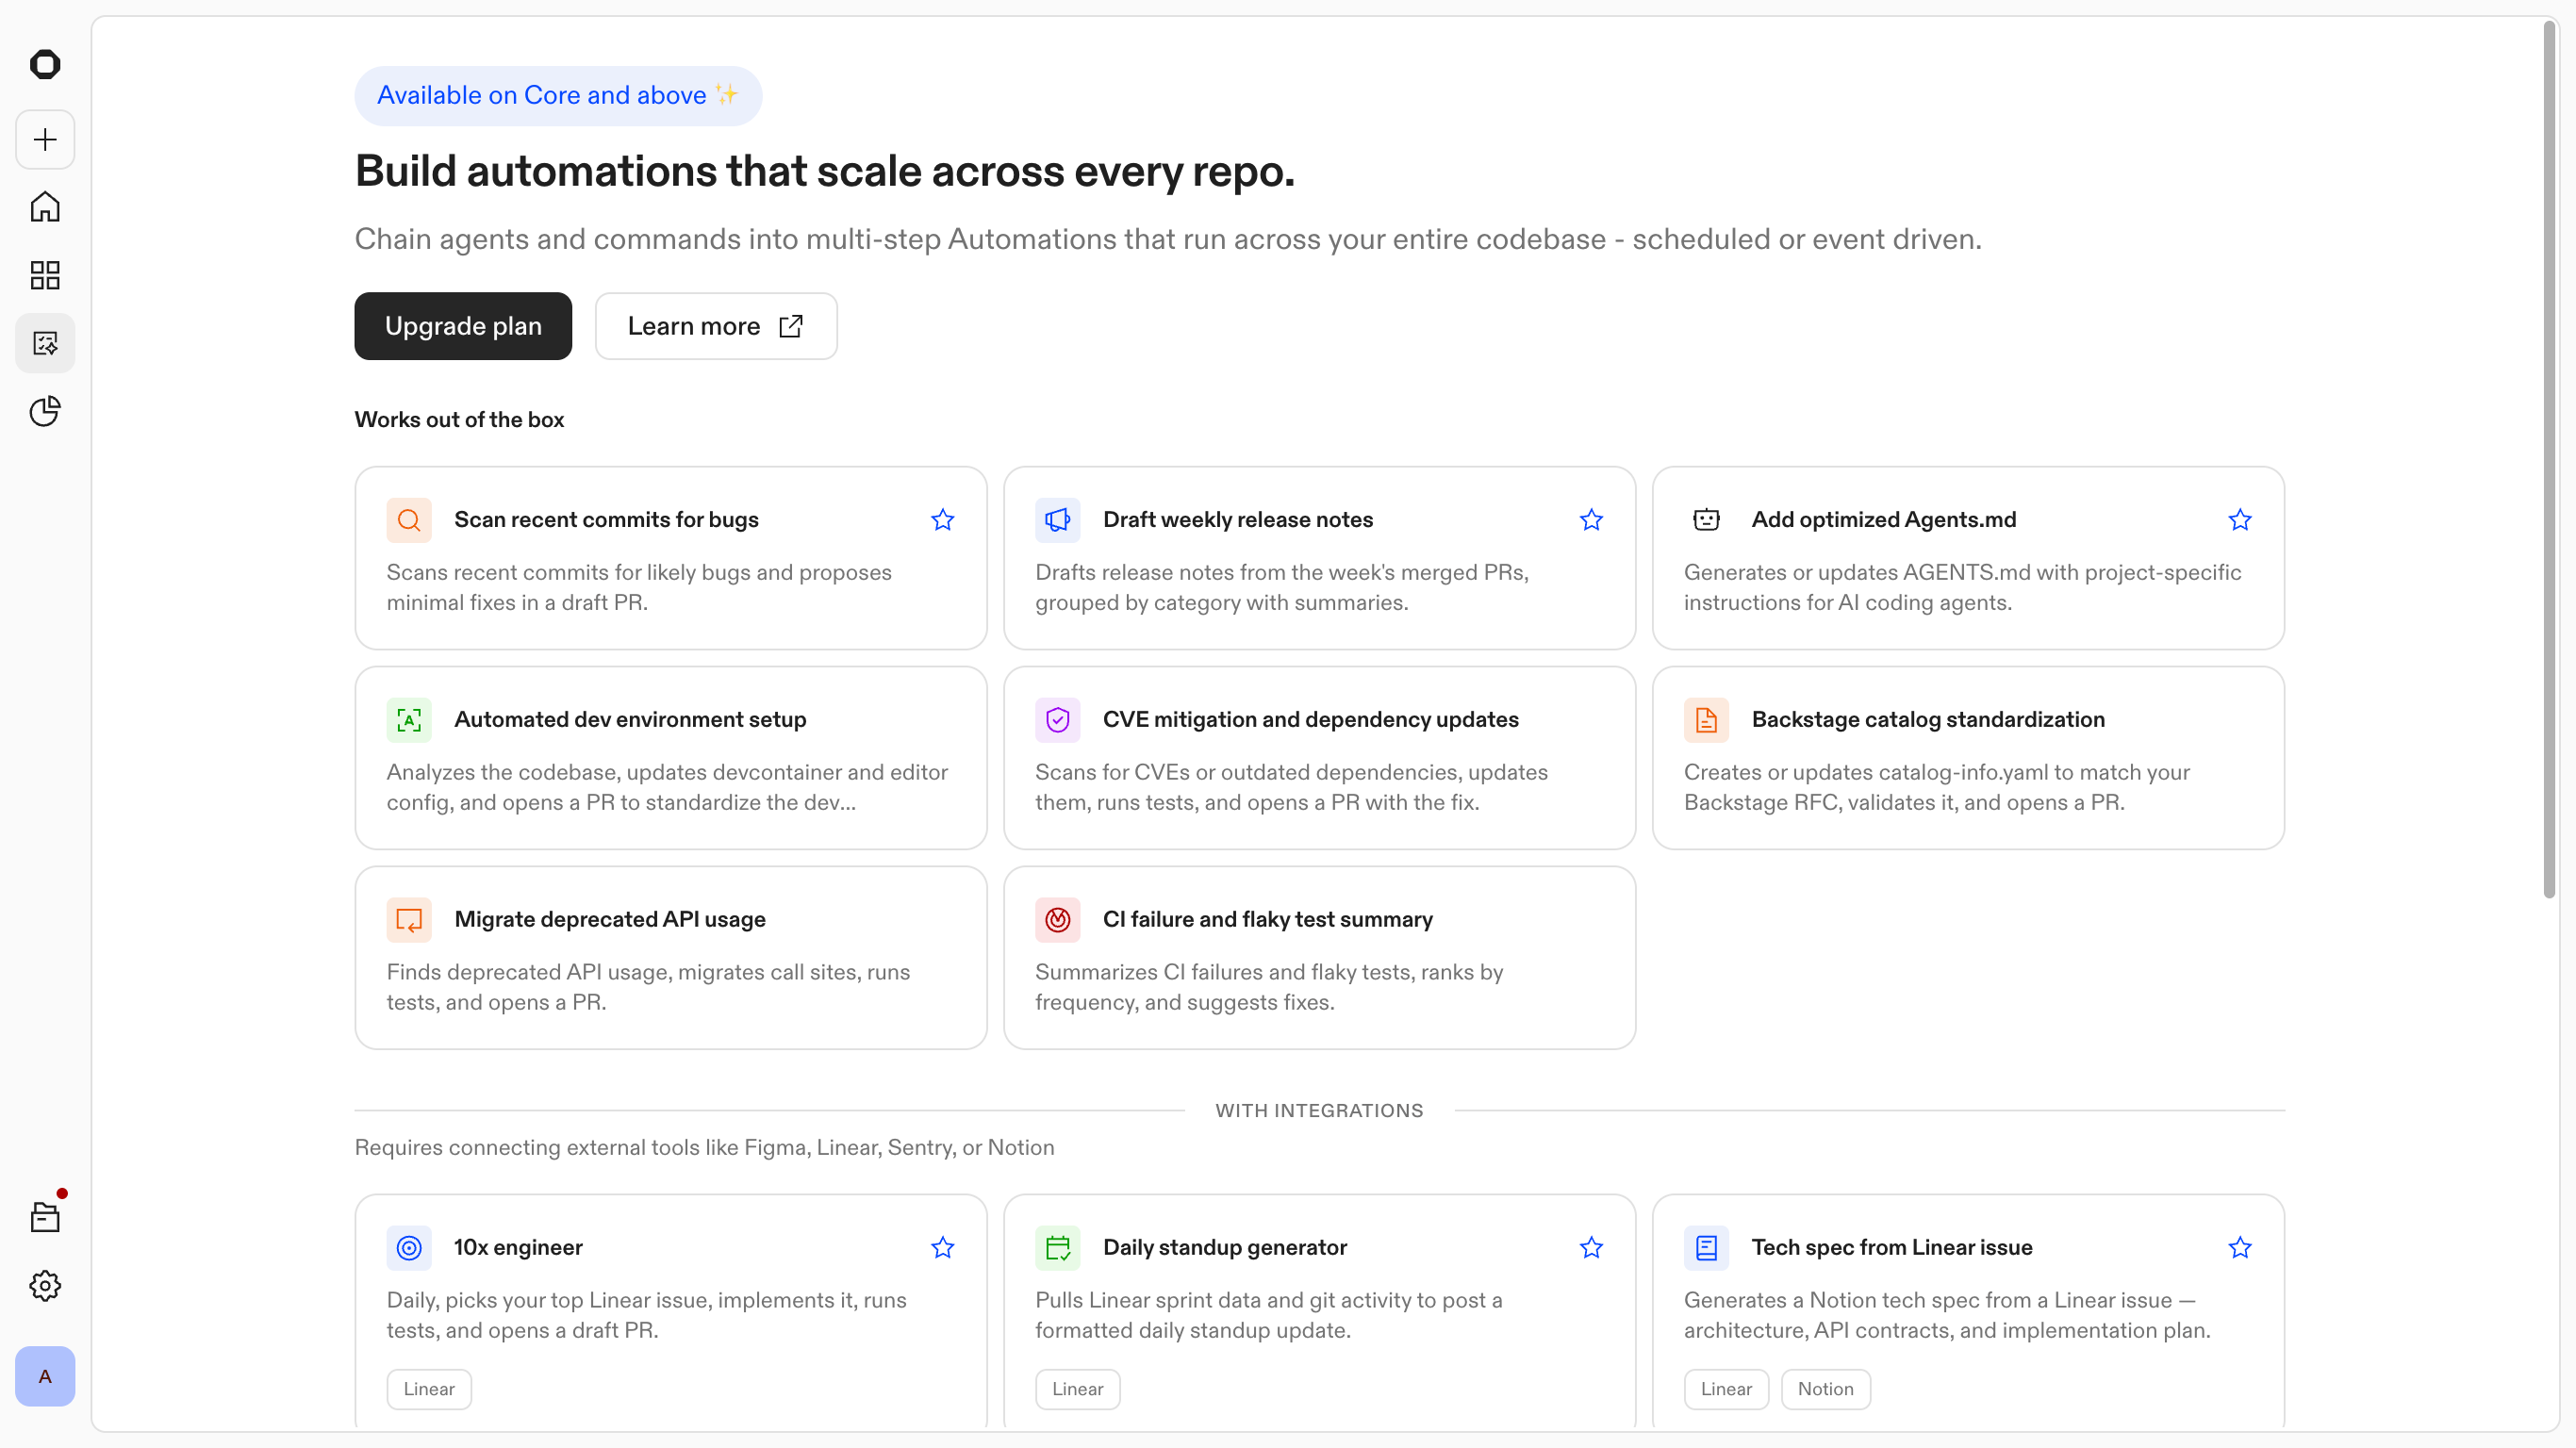Open the settings gear icon
The width and height of the screenshot is (2576, 1448).
(x=45, y=1285)
